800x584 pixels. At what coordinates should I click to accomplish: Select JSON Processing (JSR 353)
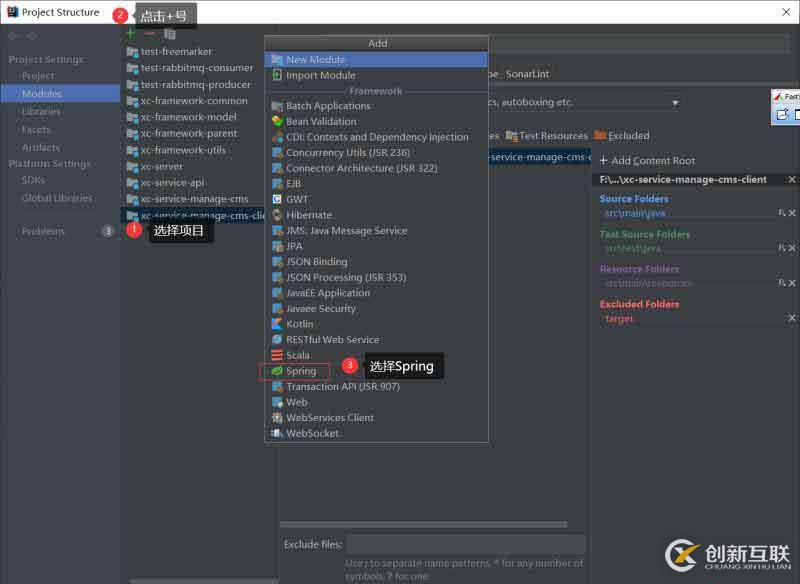coord(376,277)
